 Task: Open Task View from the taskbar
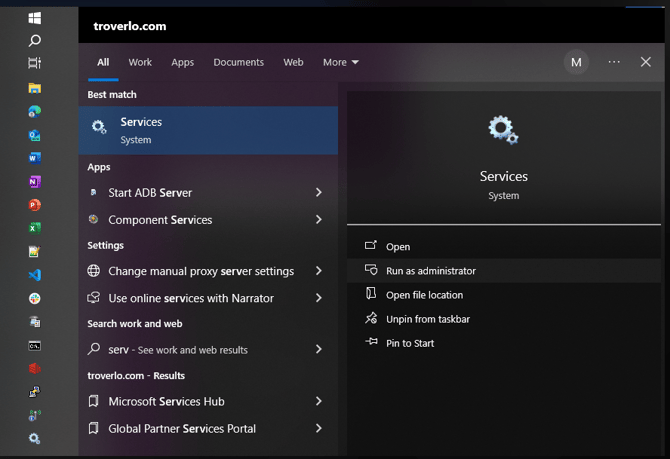tap(35, 63)
